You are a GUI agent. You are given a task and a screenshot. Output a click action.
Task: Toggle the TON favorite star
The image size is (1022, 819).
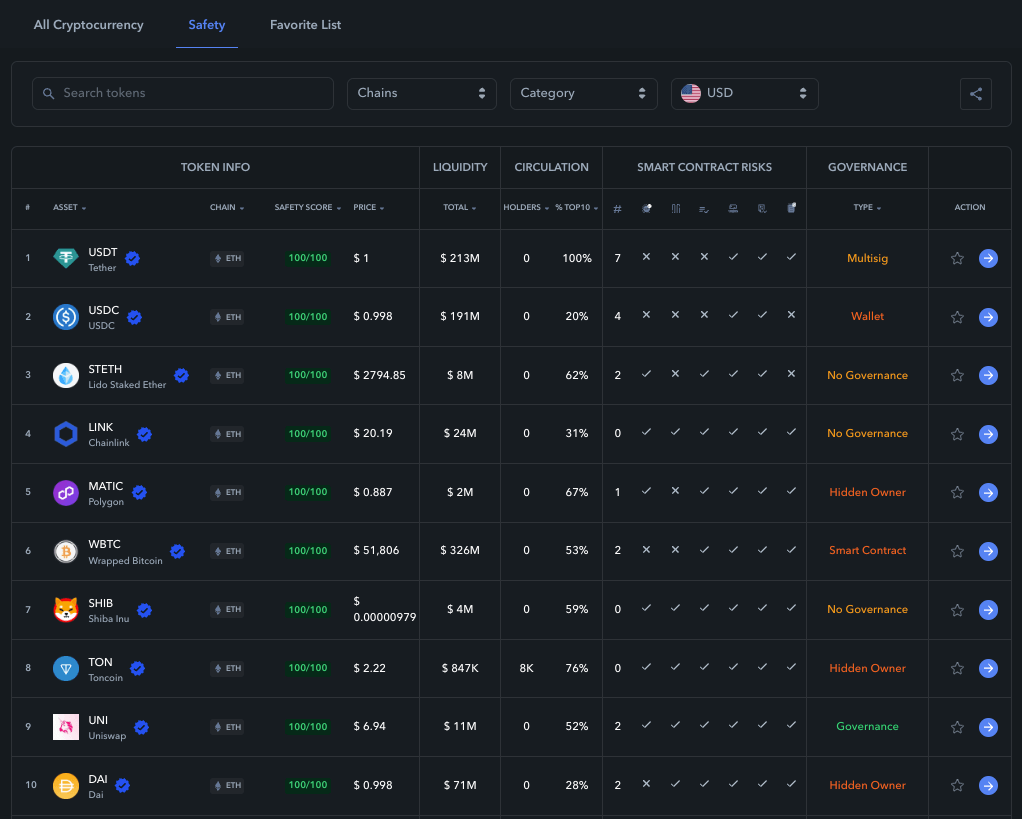[957, 668]
